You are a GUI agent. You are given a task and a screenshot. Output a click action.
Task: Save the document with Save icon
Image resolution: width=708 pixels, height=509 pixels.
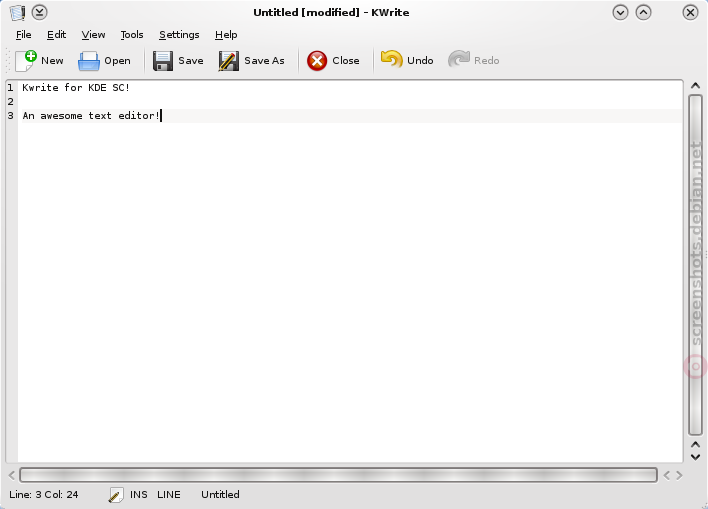click(178, 61)
